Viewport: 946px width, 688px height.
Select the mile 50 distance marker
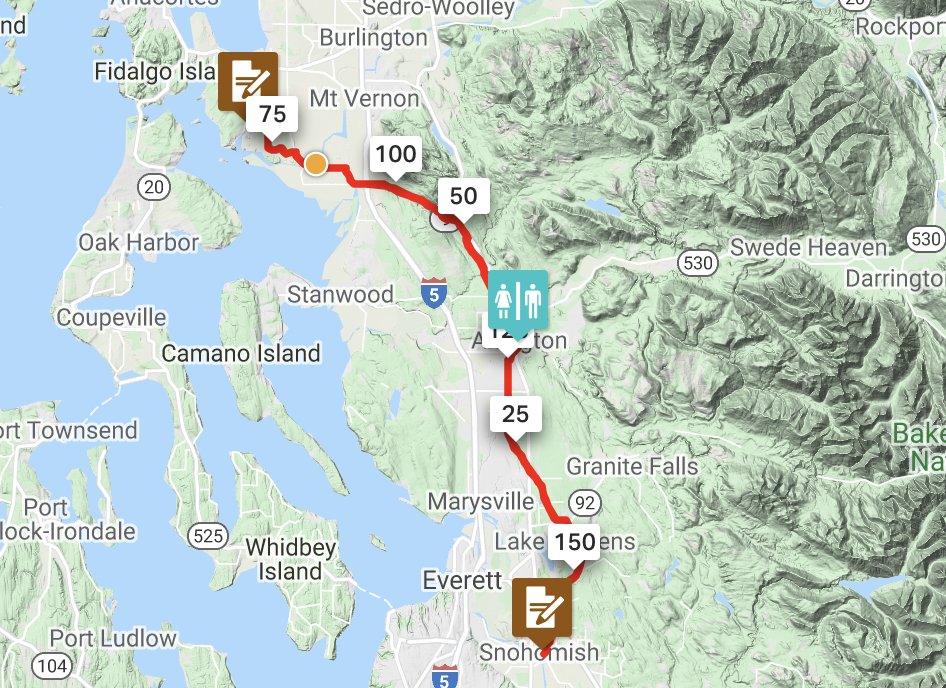[x=463, y=196]
